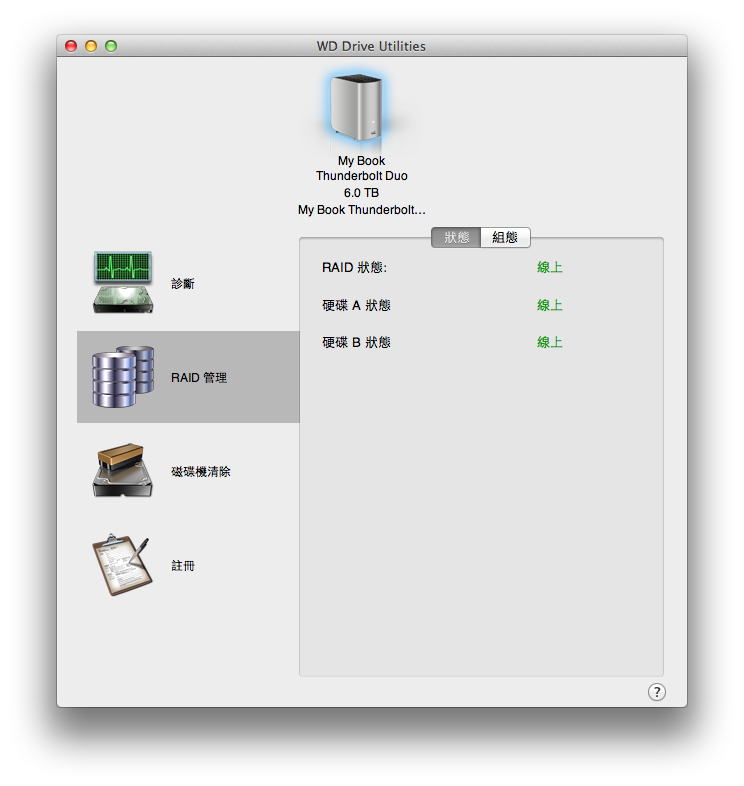Screen dimensions: 744x786
Task: Click the 硬碟 A 狀態 線上 value
Action: (549, 305)
